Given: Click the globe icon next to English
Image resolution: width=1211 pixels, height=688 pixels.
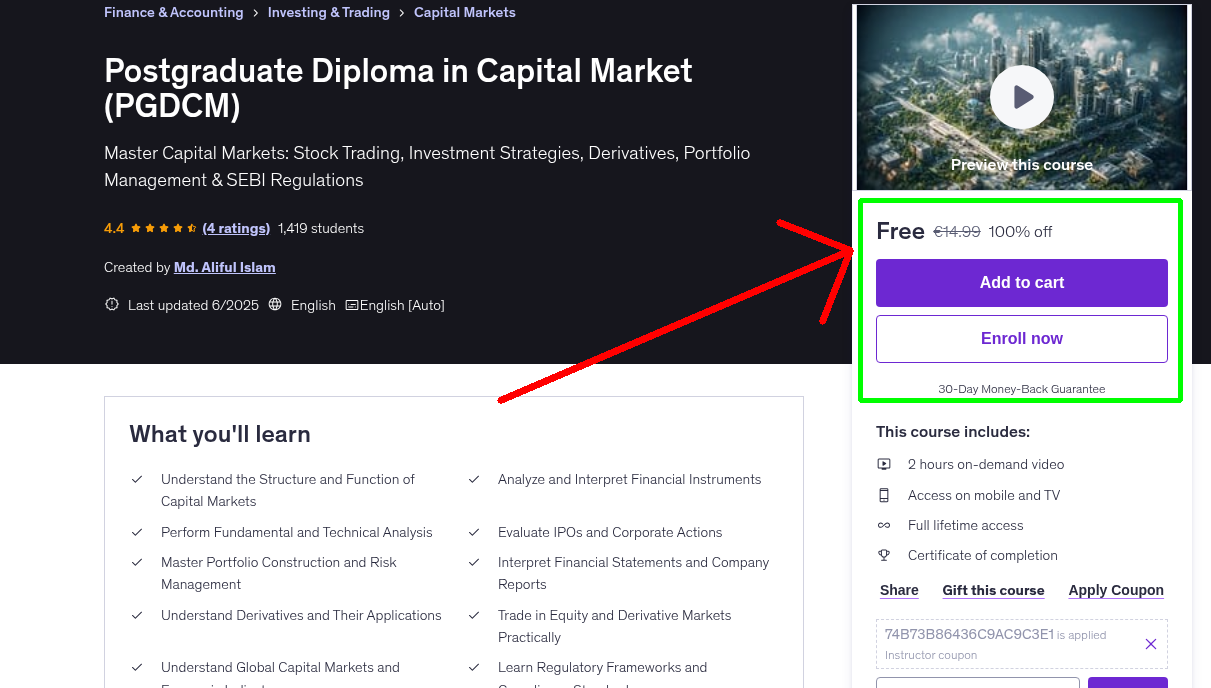Looking at the screenshot, I should point(275,304).
